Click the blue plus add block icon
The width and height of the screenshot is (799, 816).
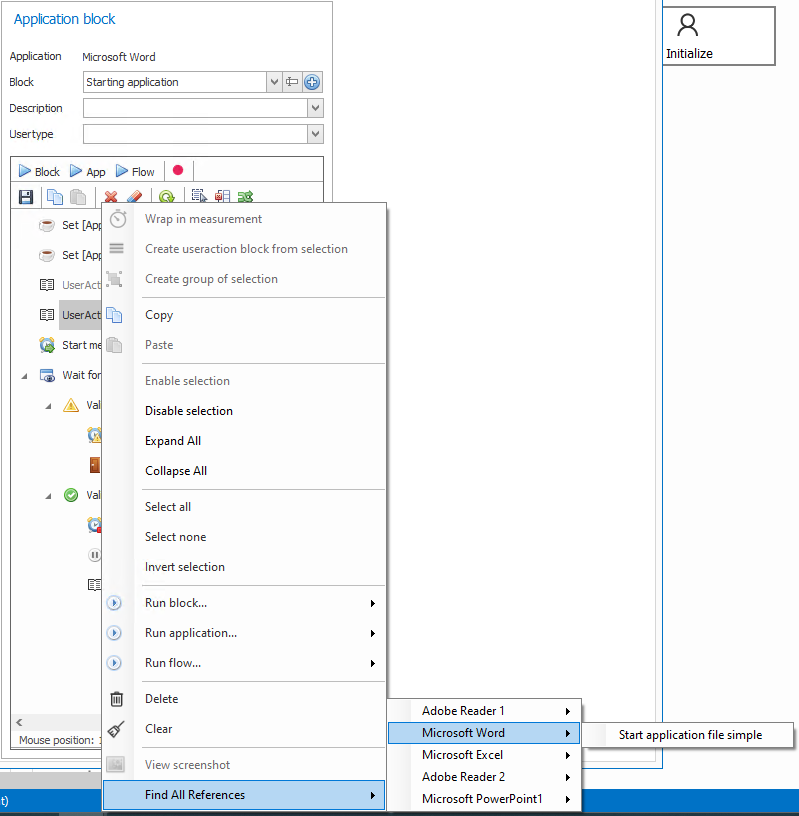pyautogui.click(x=312, y=82)
